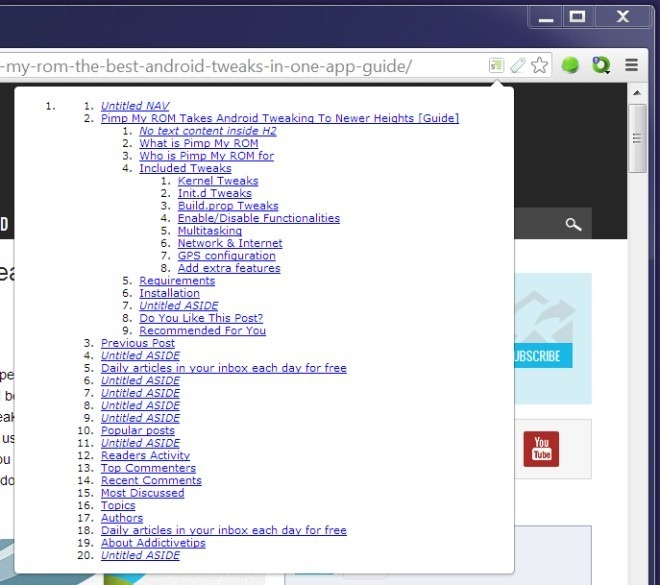
Task: Go to Init.d Tweaks section
Action: [x=215, y=193]
